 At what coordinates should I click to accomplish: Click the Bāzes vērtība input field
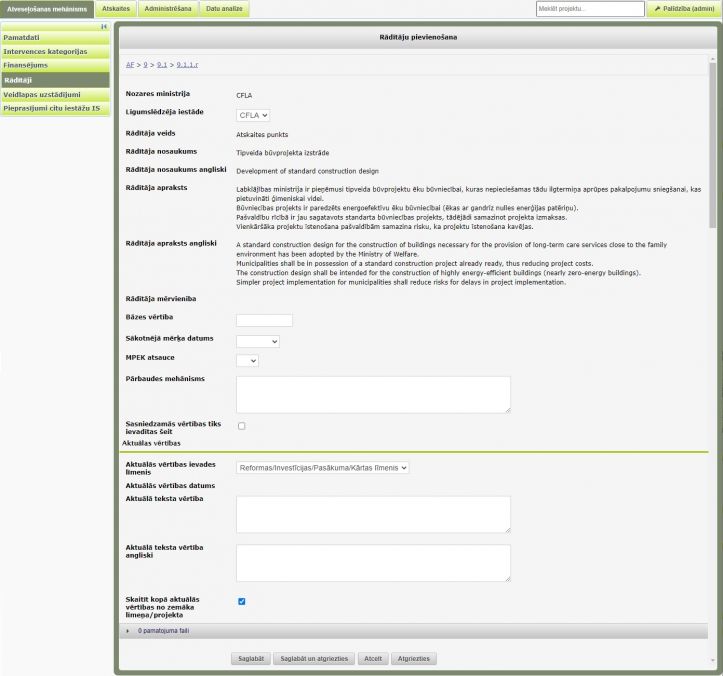tap(264, 320)
